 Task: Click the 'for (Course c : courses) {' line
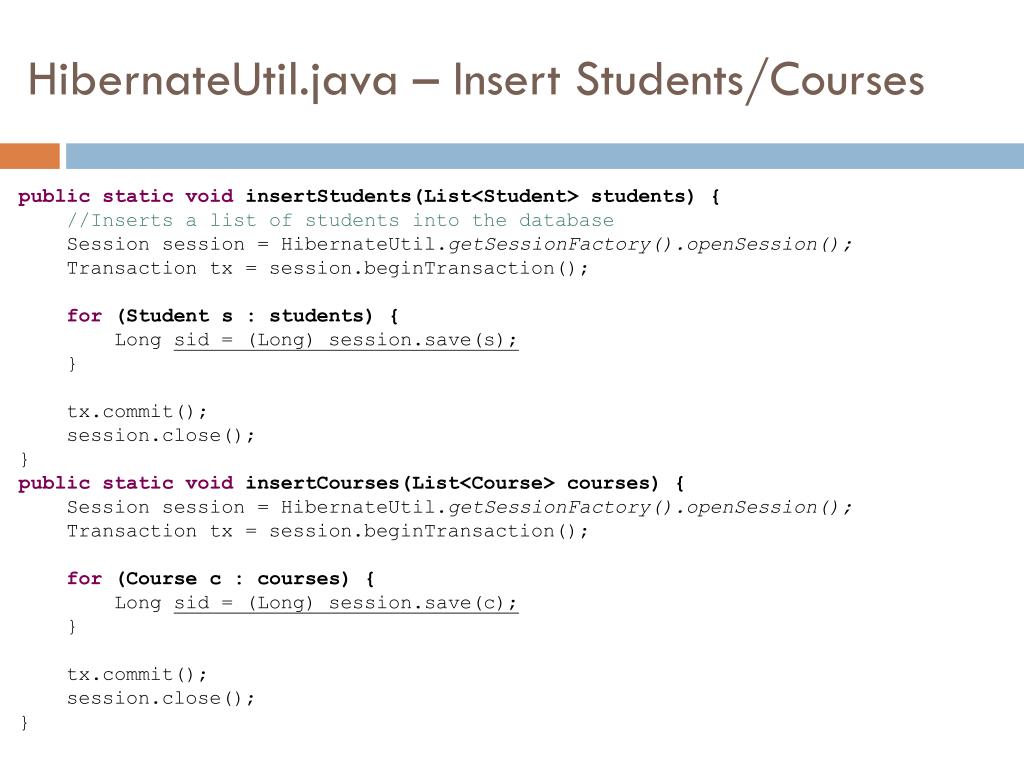221,579
